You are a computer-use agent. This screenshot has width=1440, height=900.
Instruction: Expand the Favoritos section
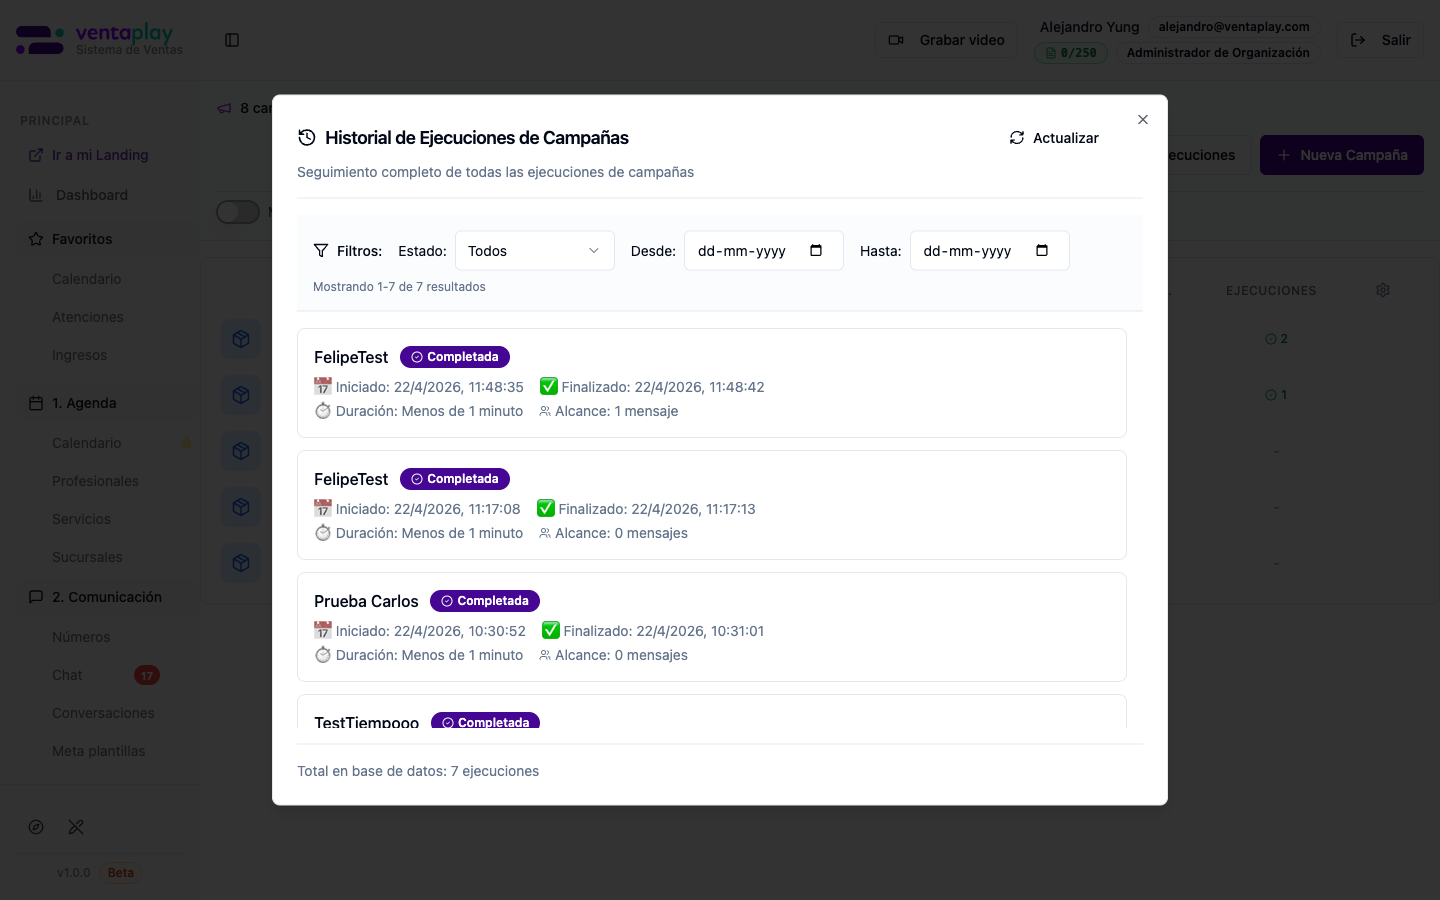tap(82, 239)
